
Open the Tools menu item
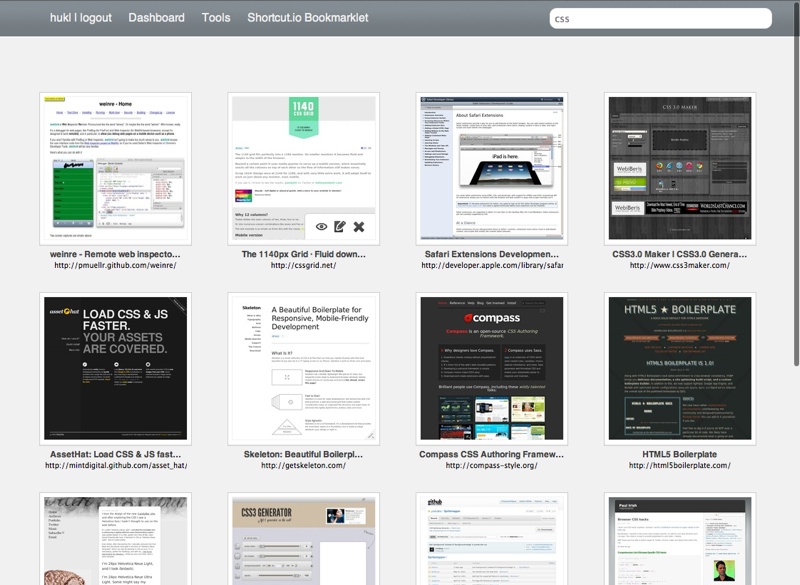(216, 18)
